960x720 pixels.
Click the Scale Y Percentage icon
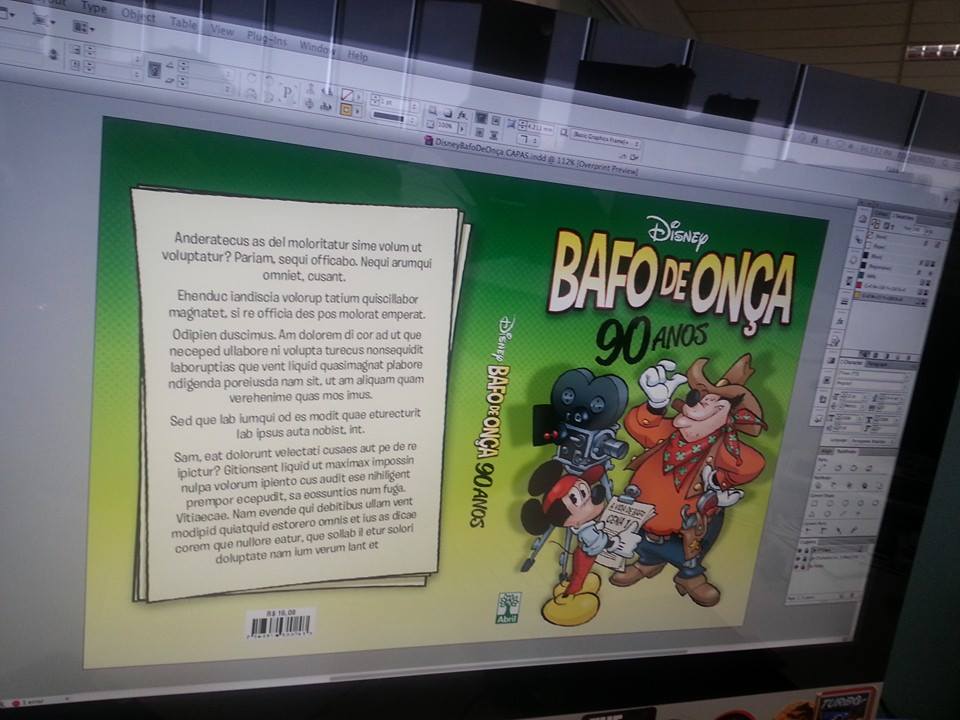pyautogui.click(x=77, y=64)
